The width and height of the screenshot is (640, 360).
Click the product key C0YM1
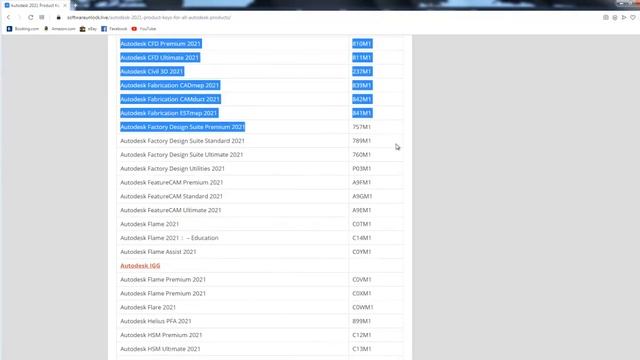point(362,252)
